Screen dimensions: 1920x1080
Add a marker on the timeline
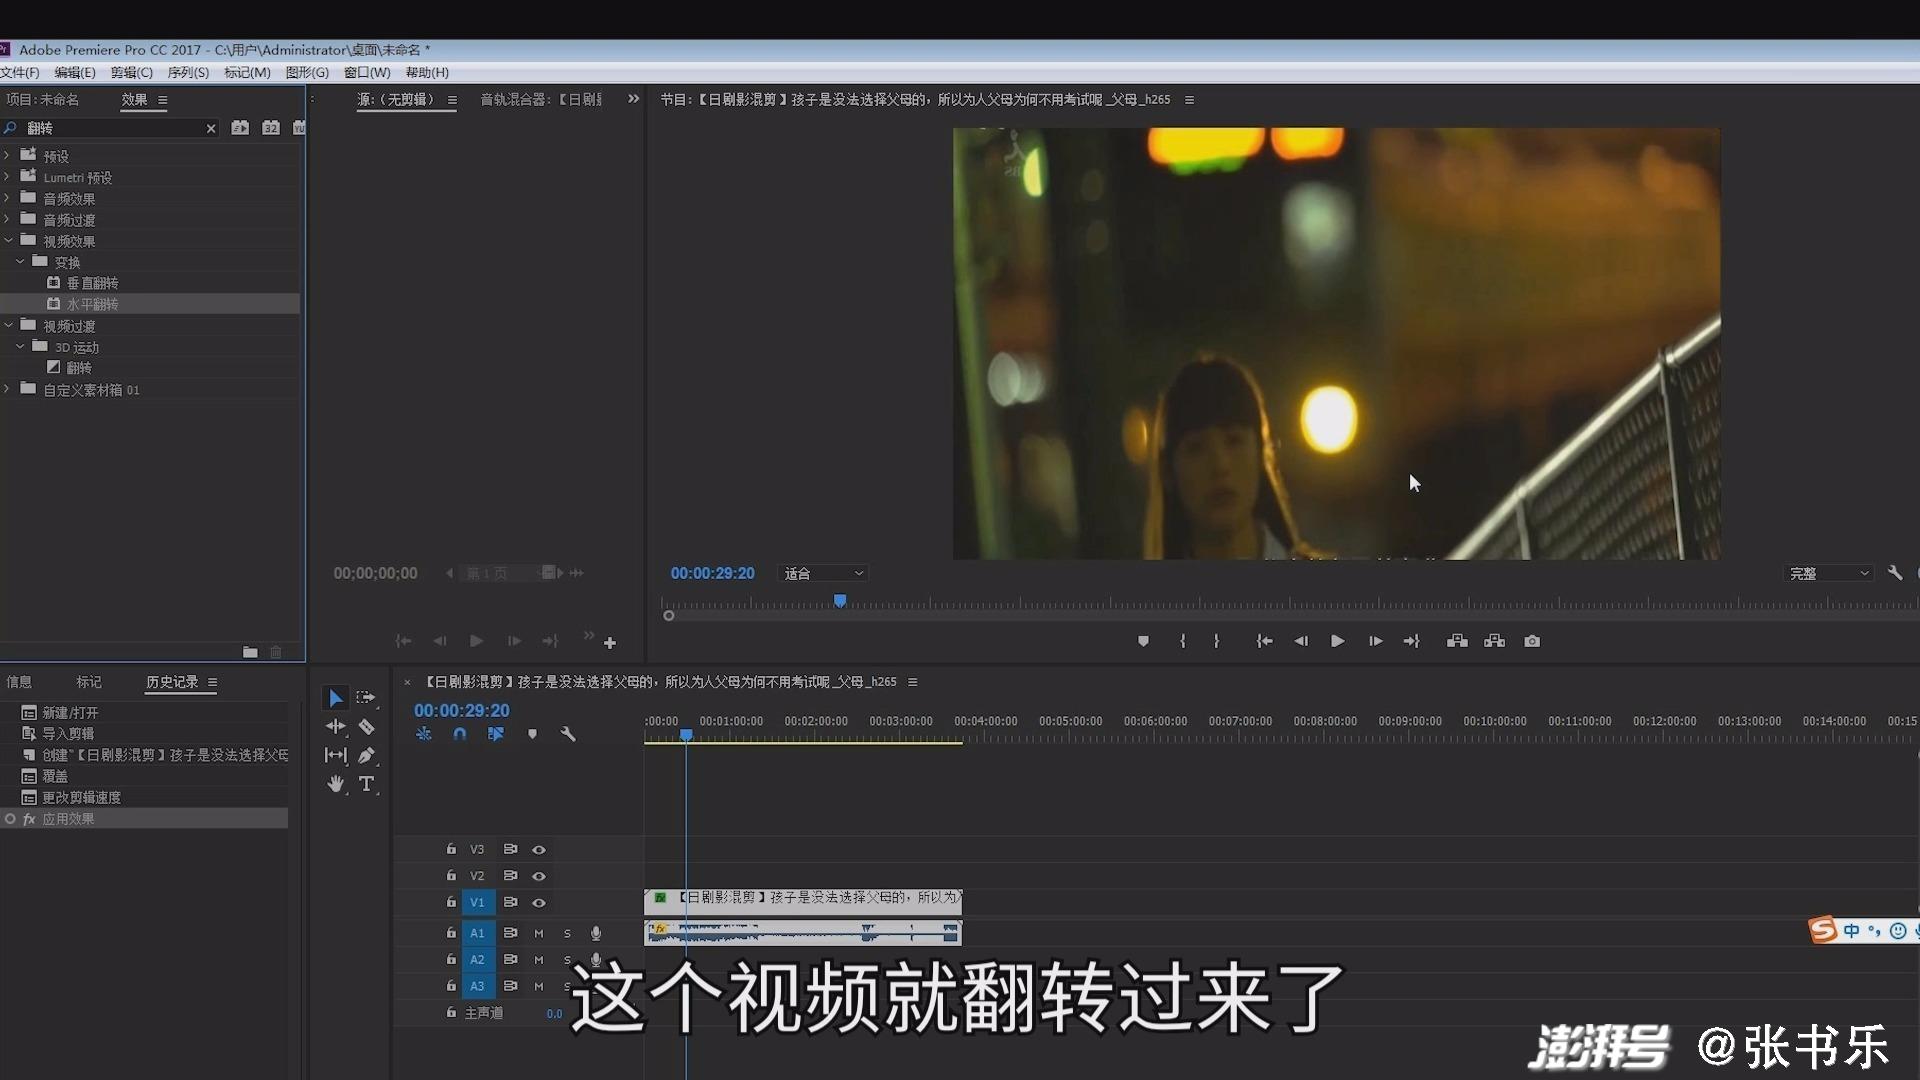tap(532, 734)
